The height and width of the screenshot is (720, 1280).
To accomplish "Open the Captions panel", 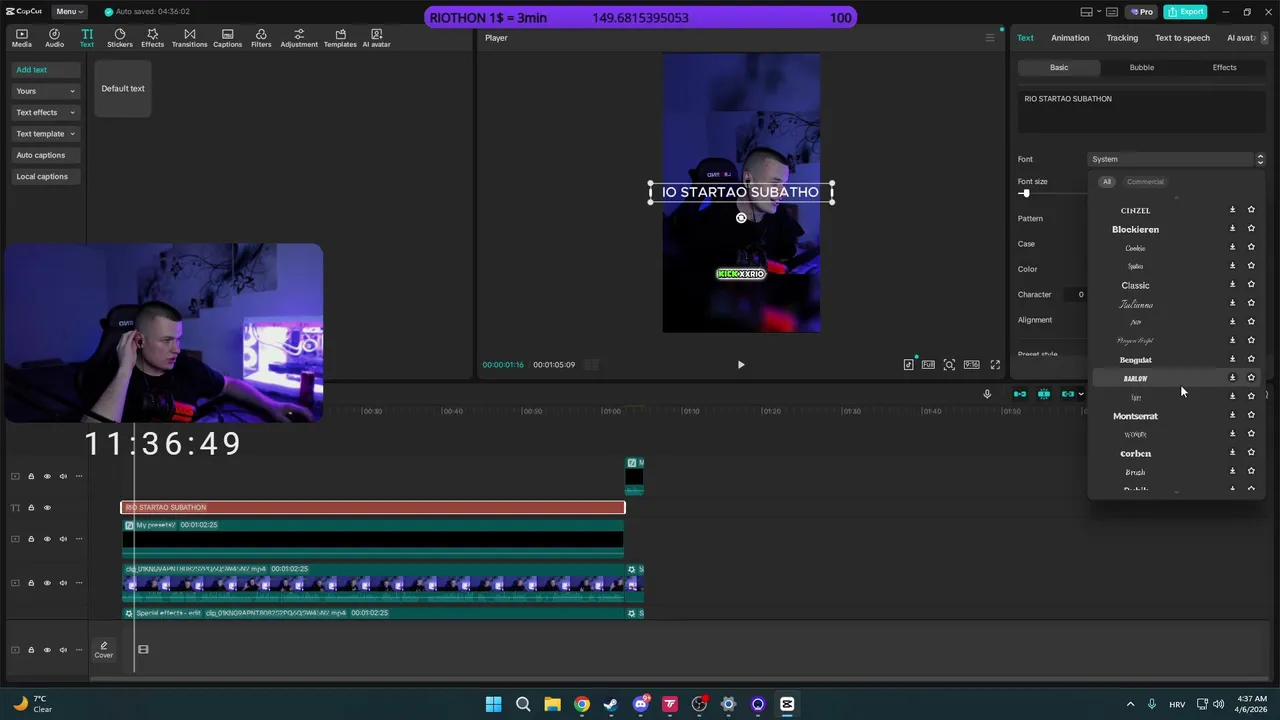I will coord(227,38).
